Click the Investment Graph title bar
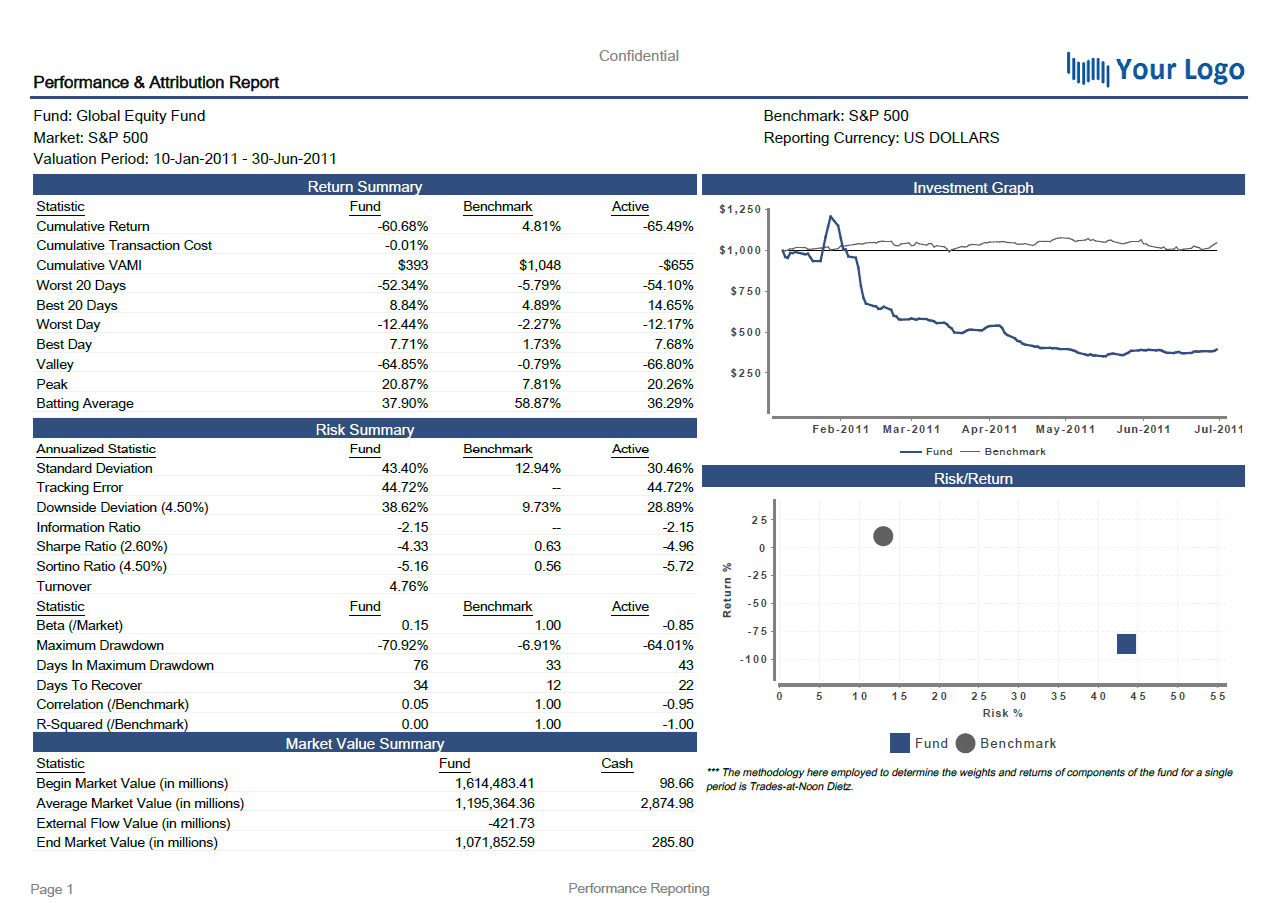Image resolution: width=1279 pixels, height=903 pixels. [x=973, y=187]
